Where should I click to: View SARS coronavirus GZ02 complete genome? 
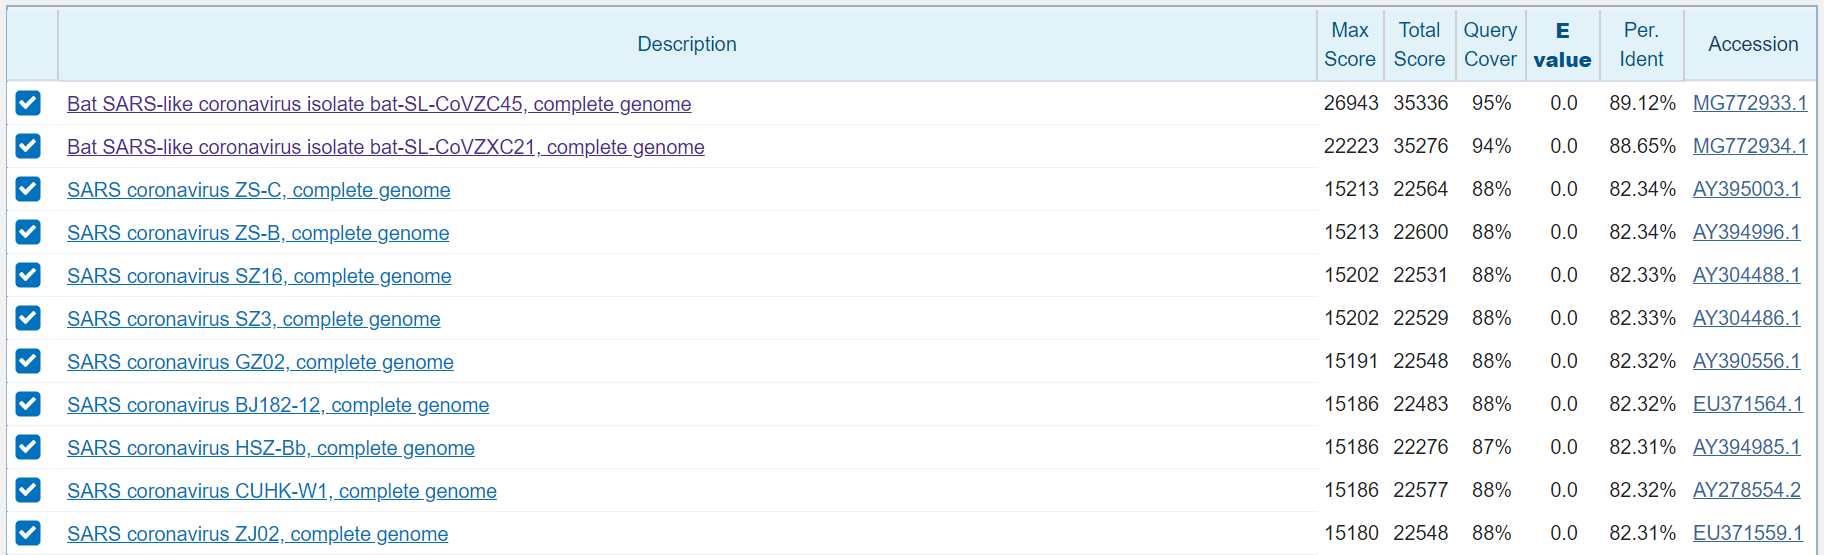click(260, 362)
